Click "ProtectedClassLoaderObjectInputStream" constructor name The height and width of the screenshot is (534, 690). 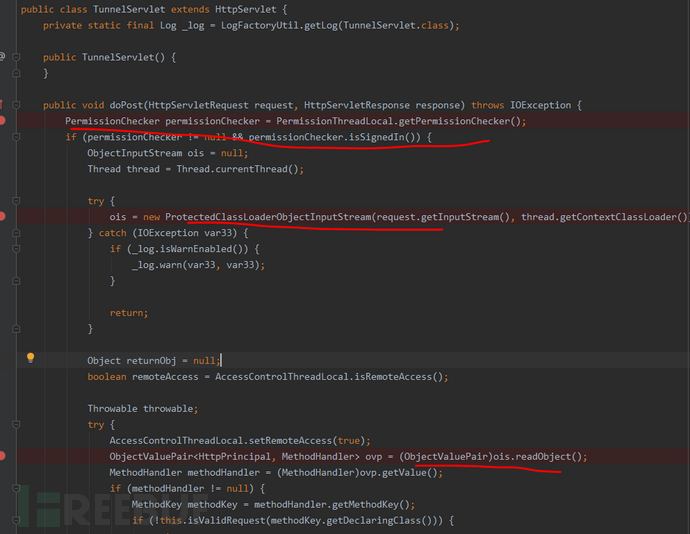tap(268, 217)
